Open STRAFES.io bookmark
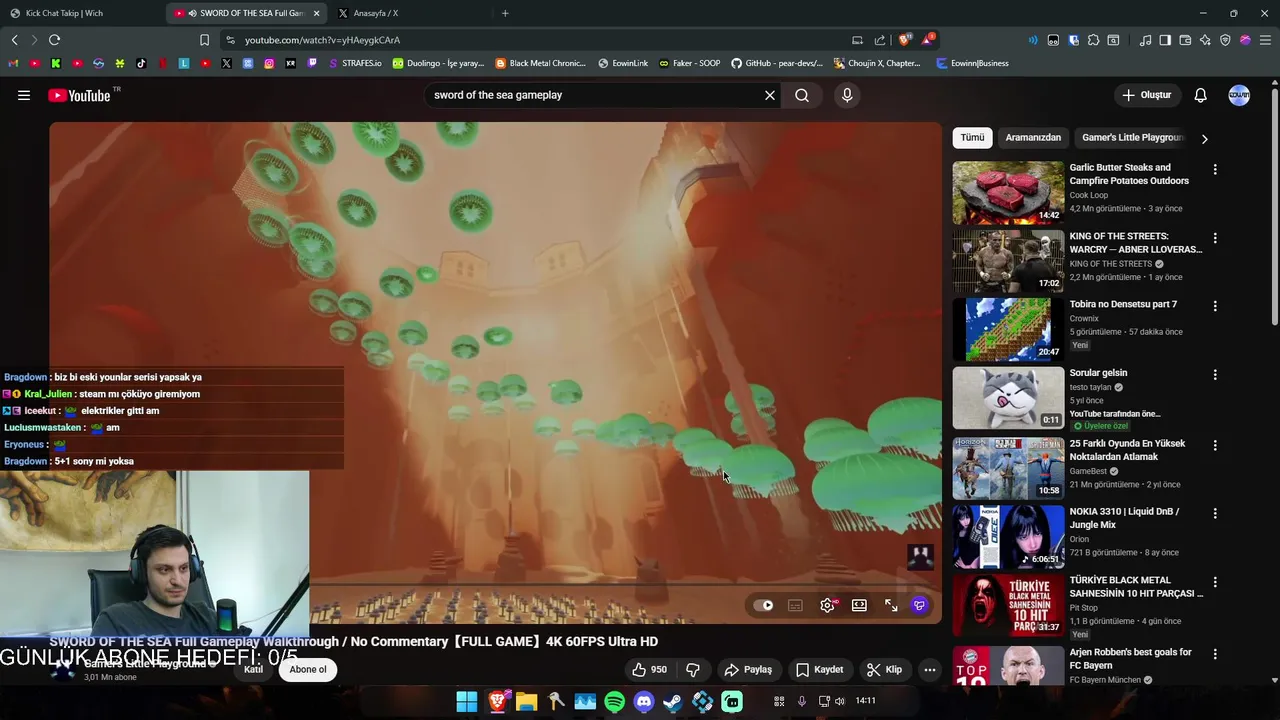Screen dimensions: 1280x720 [x=355, y=63]
